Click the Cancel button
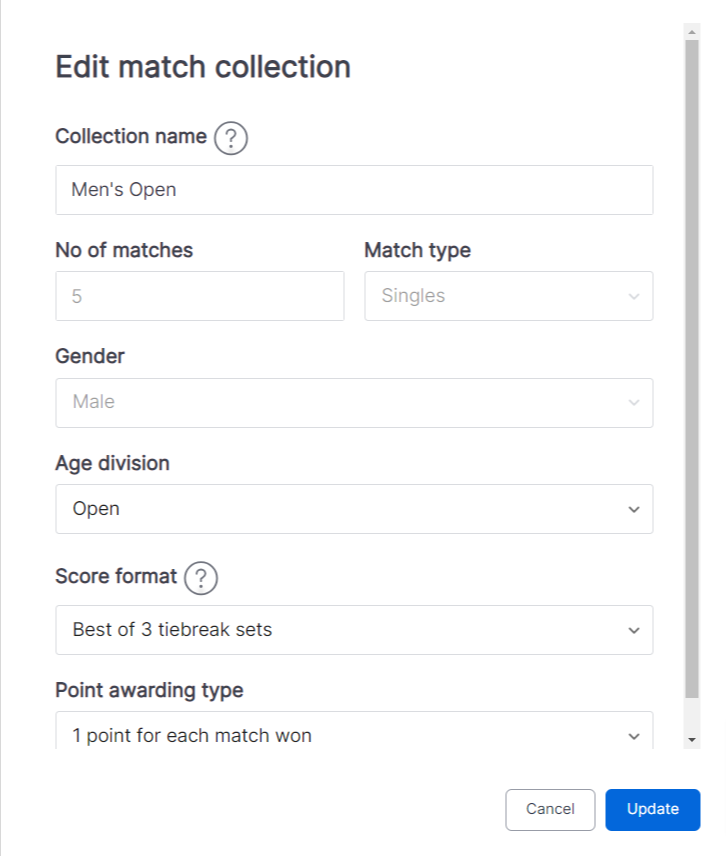The width and height of the screenshot is (726, 856). click(x=550, y=810)
